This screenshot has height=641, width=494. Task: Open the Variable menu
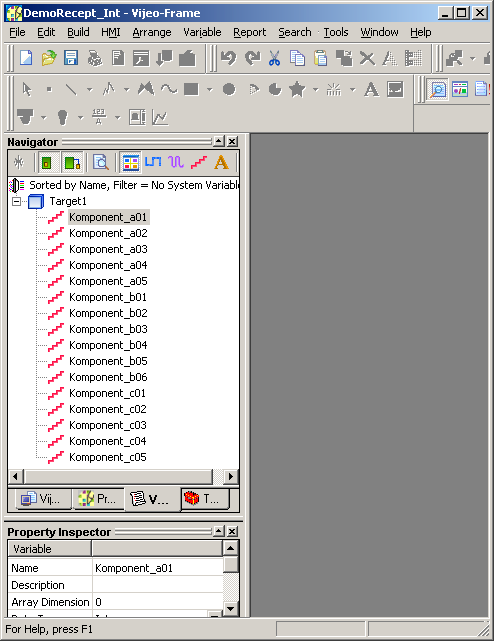click(x=202, y=32)
